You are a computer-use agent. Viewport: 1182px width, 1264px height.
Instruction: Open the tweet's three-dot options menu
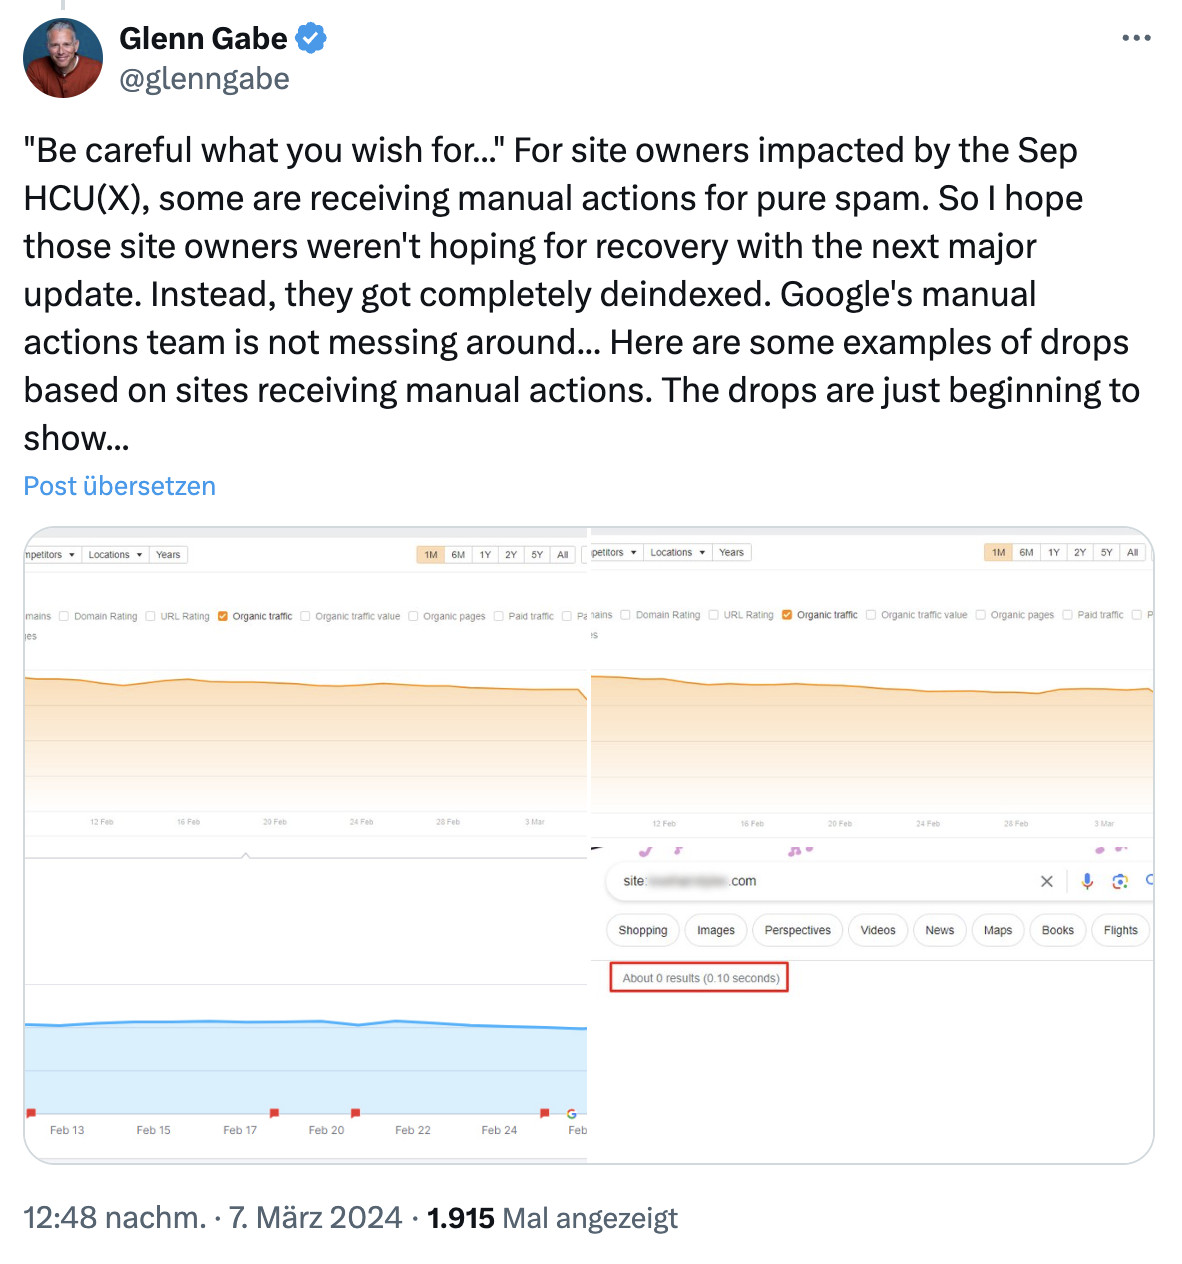click(x=1136, y=37)
